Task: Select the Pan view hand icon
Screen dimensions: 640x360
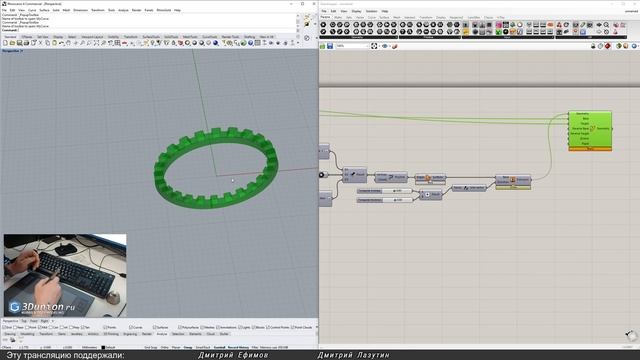Action: pos(69,42)
